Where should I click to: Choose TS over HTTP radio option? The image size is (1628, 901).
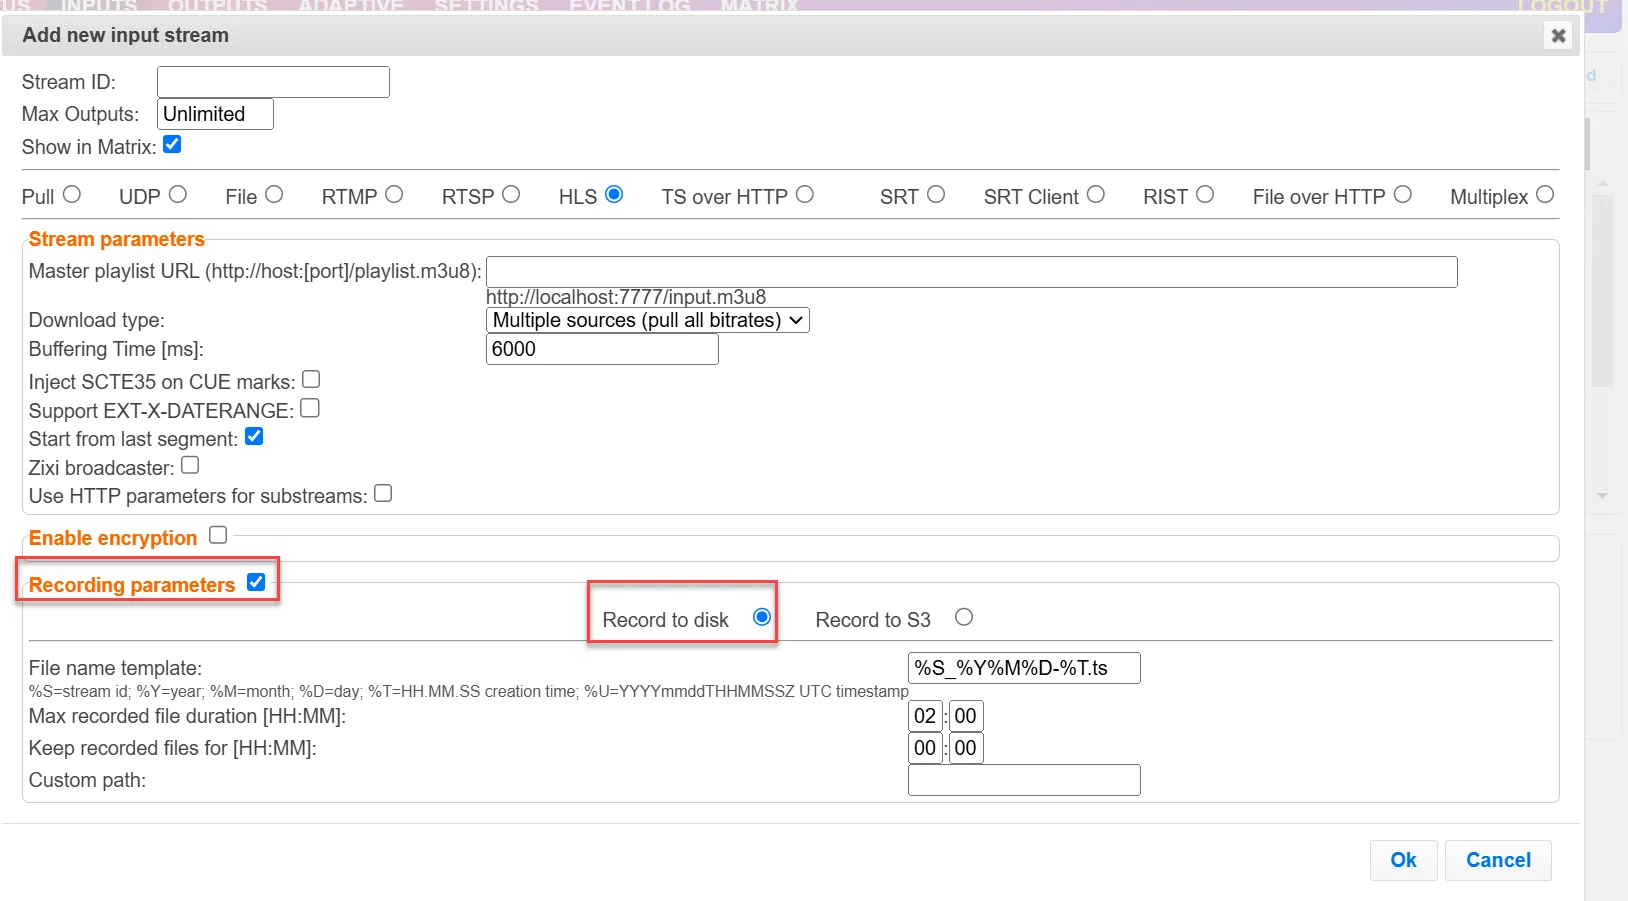pyautogui.click(x=805, y=194)
